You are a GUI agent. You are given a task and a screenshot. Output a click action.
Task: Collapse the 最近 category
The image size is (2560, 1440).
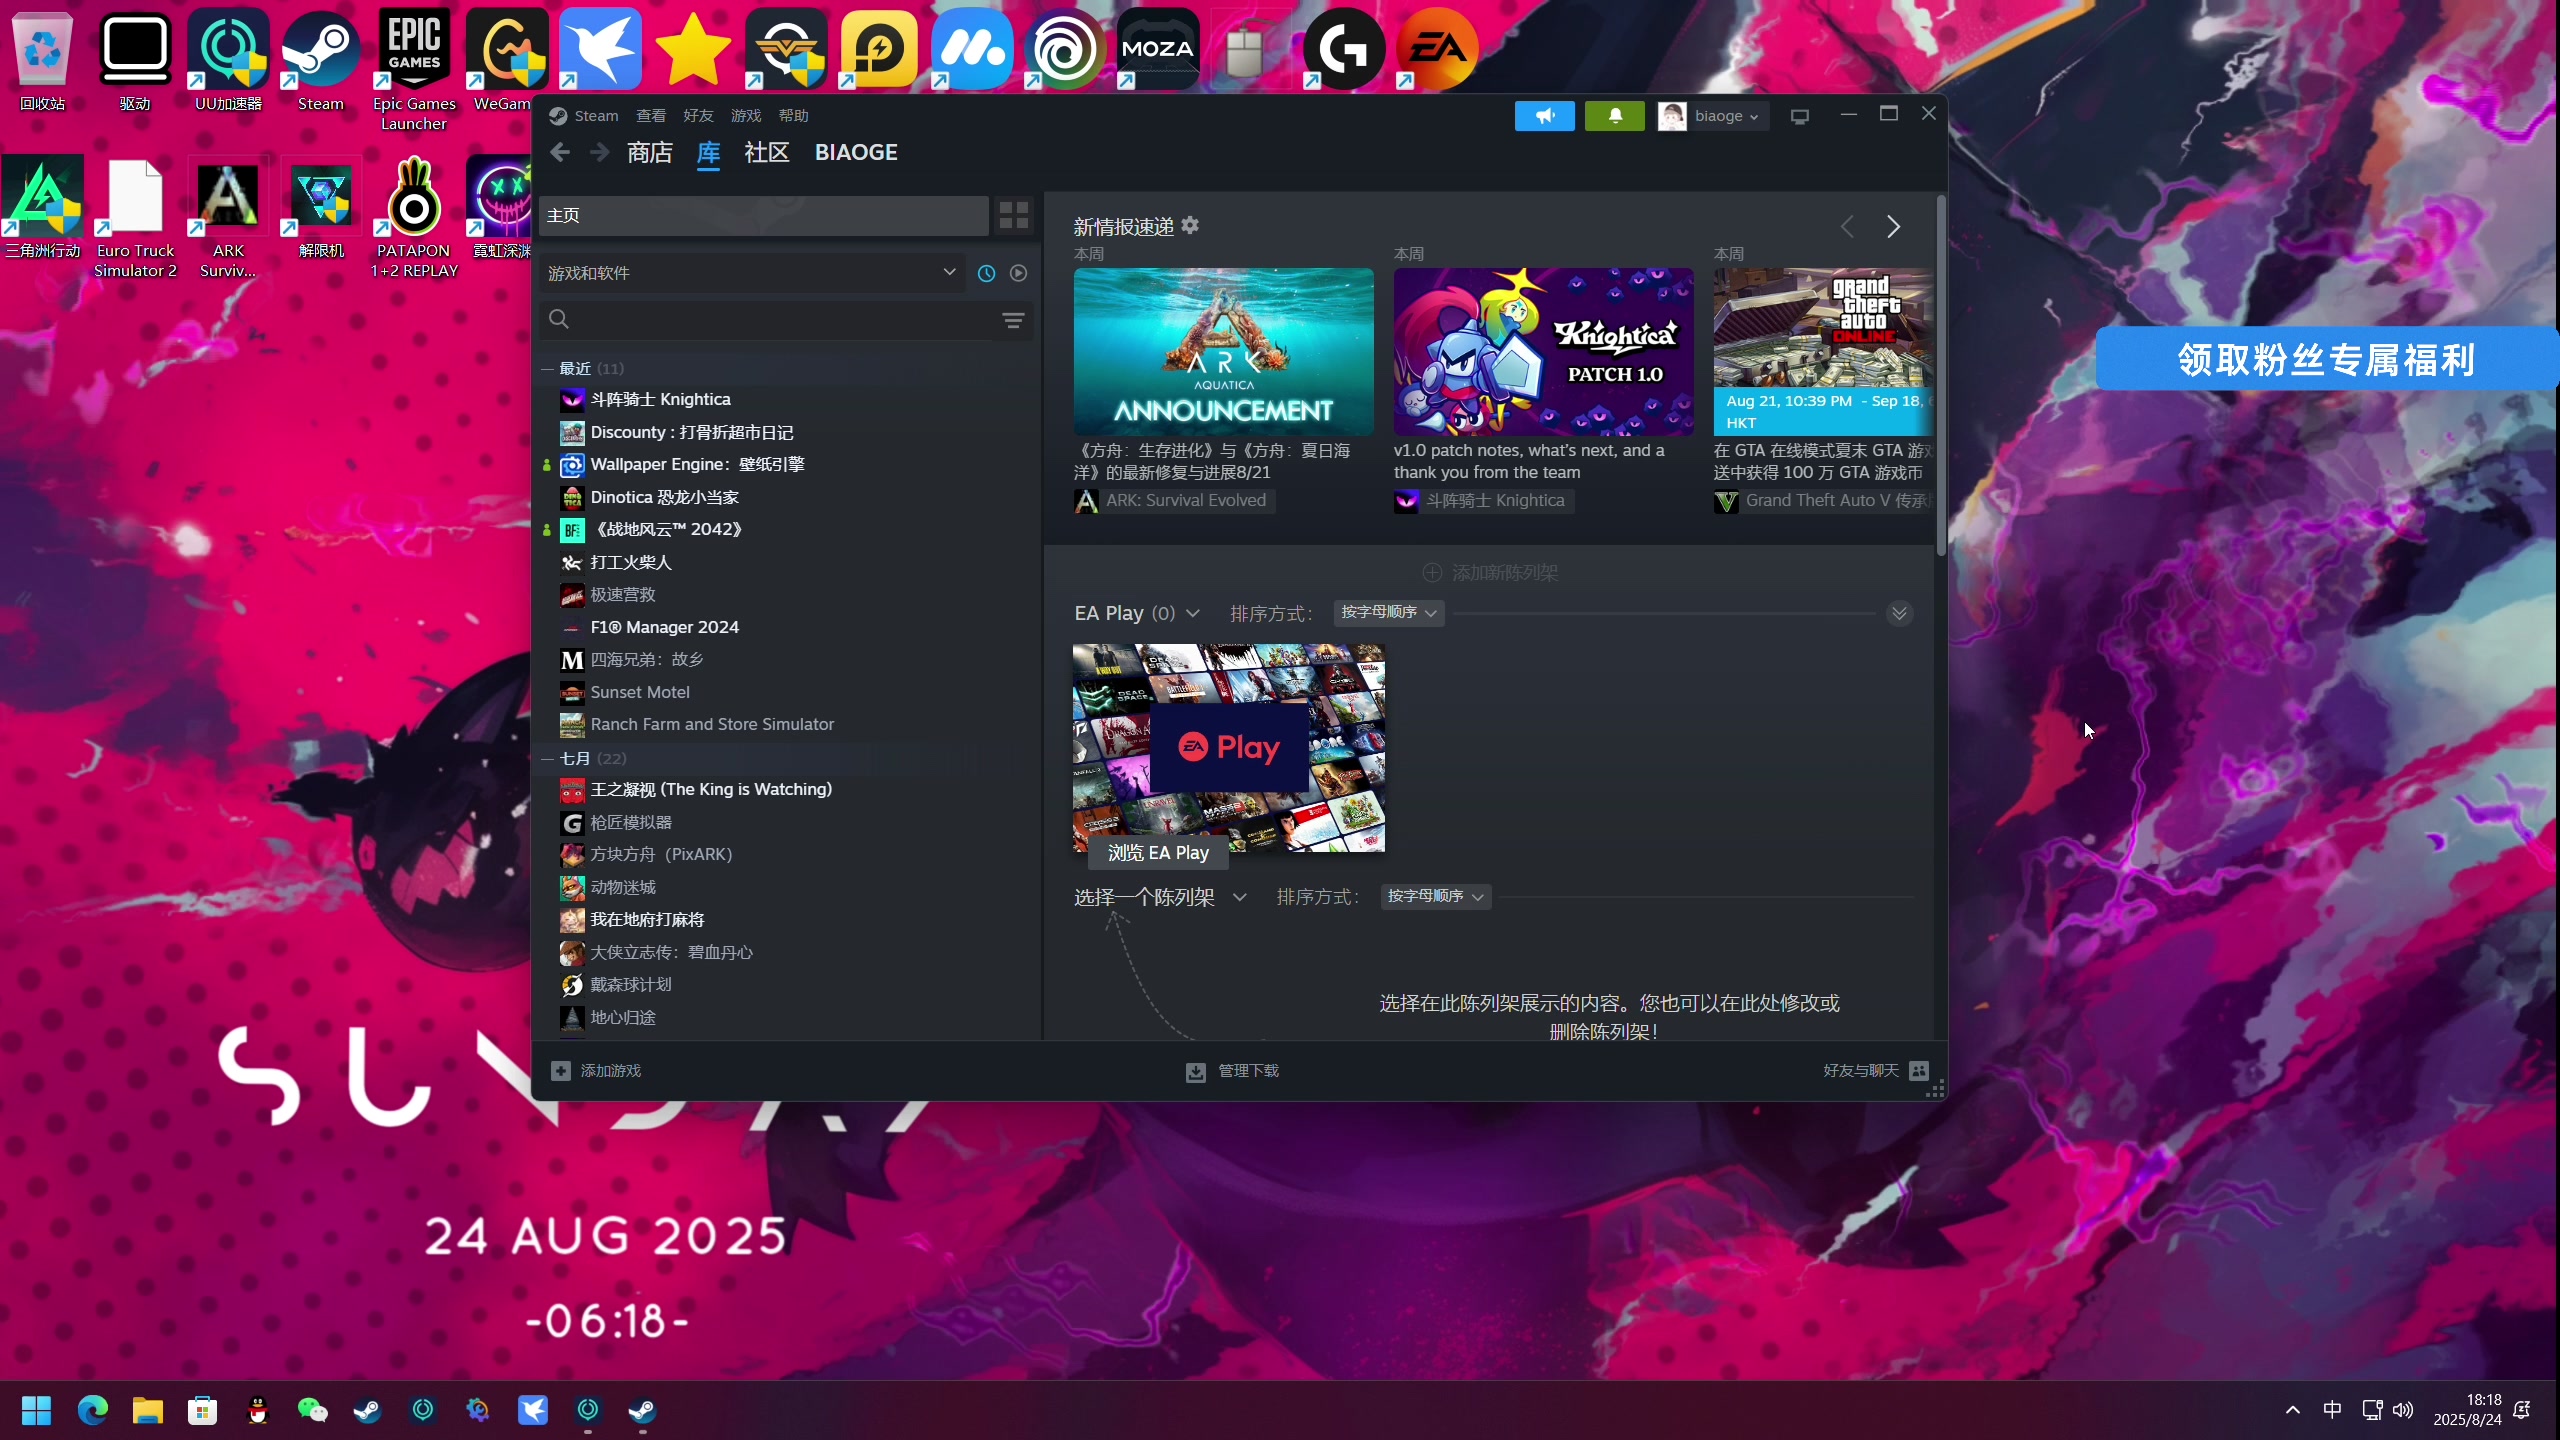(547, 369)
